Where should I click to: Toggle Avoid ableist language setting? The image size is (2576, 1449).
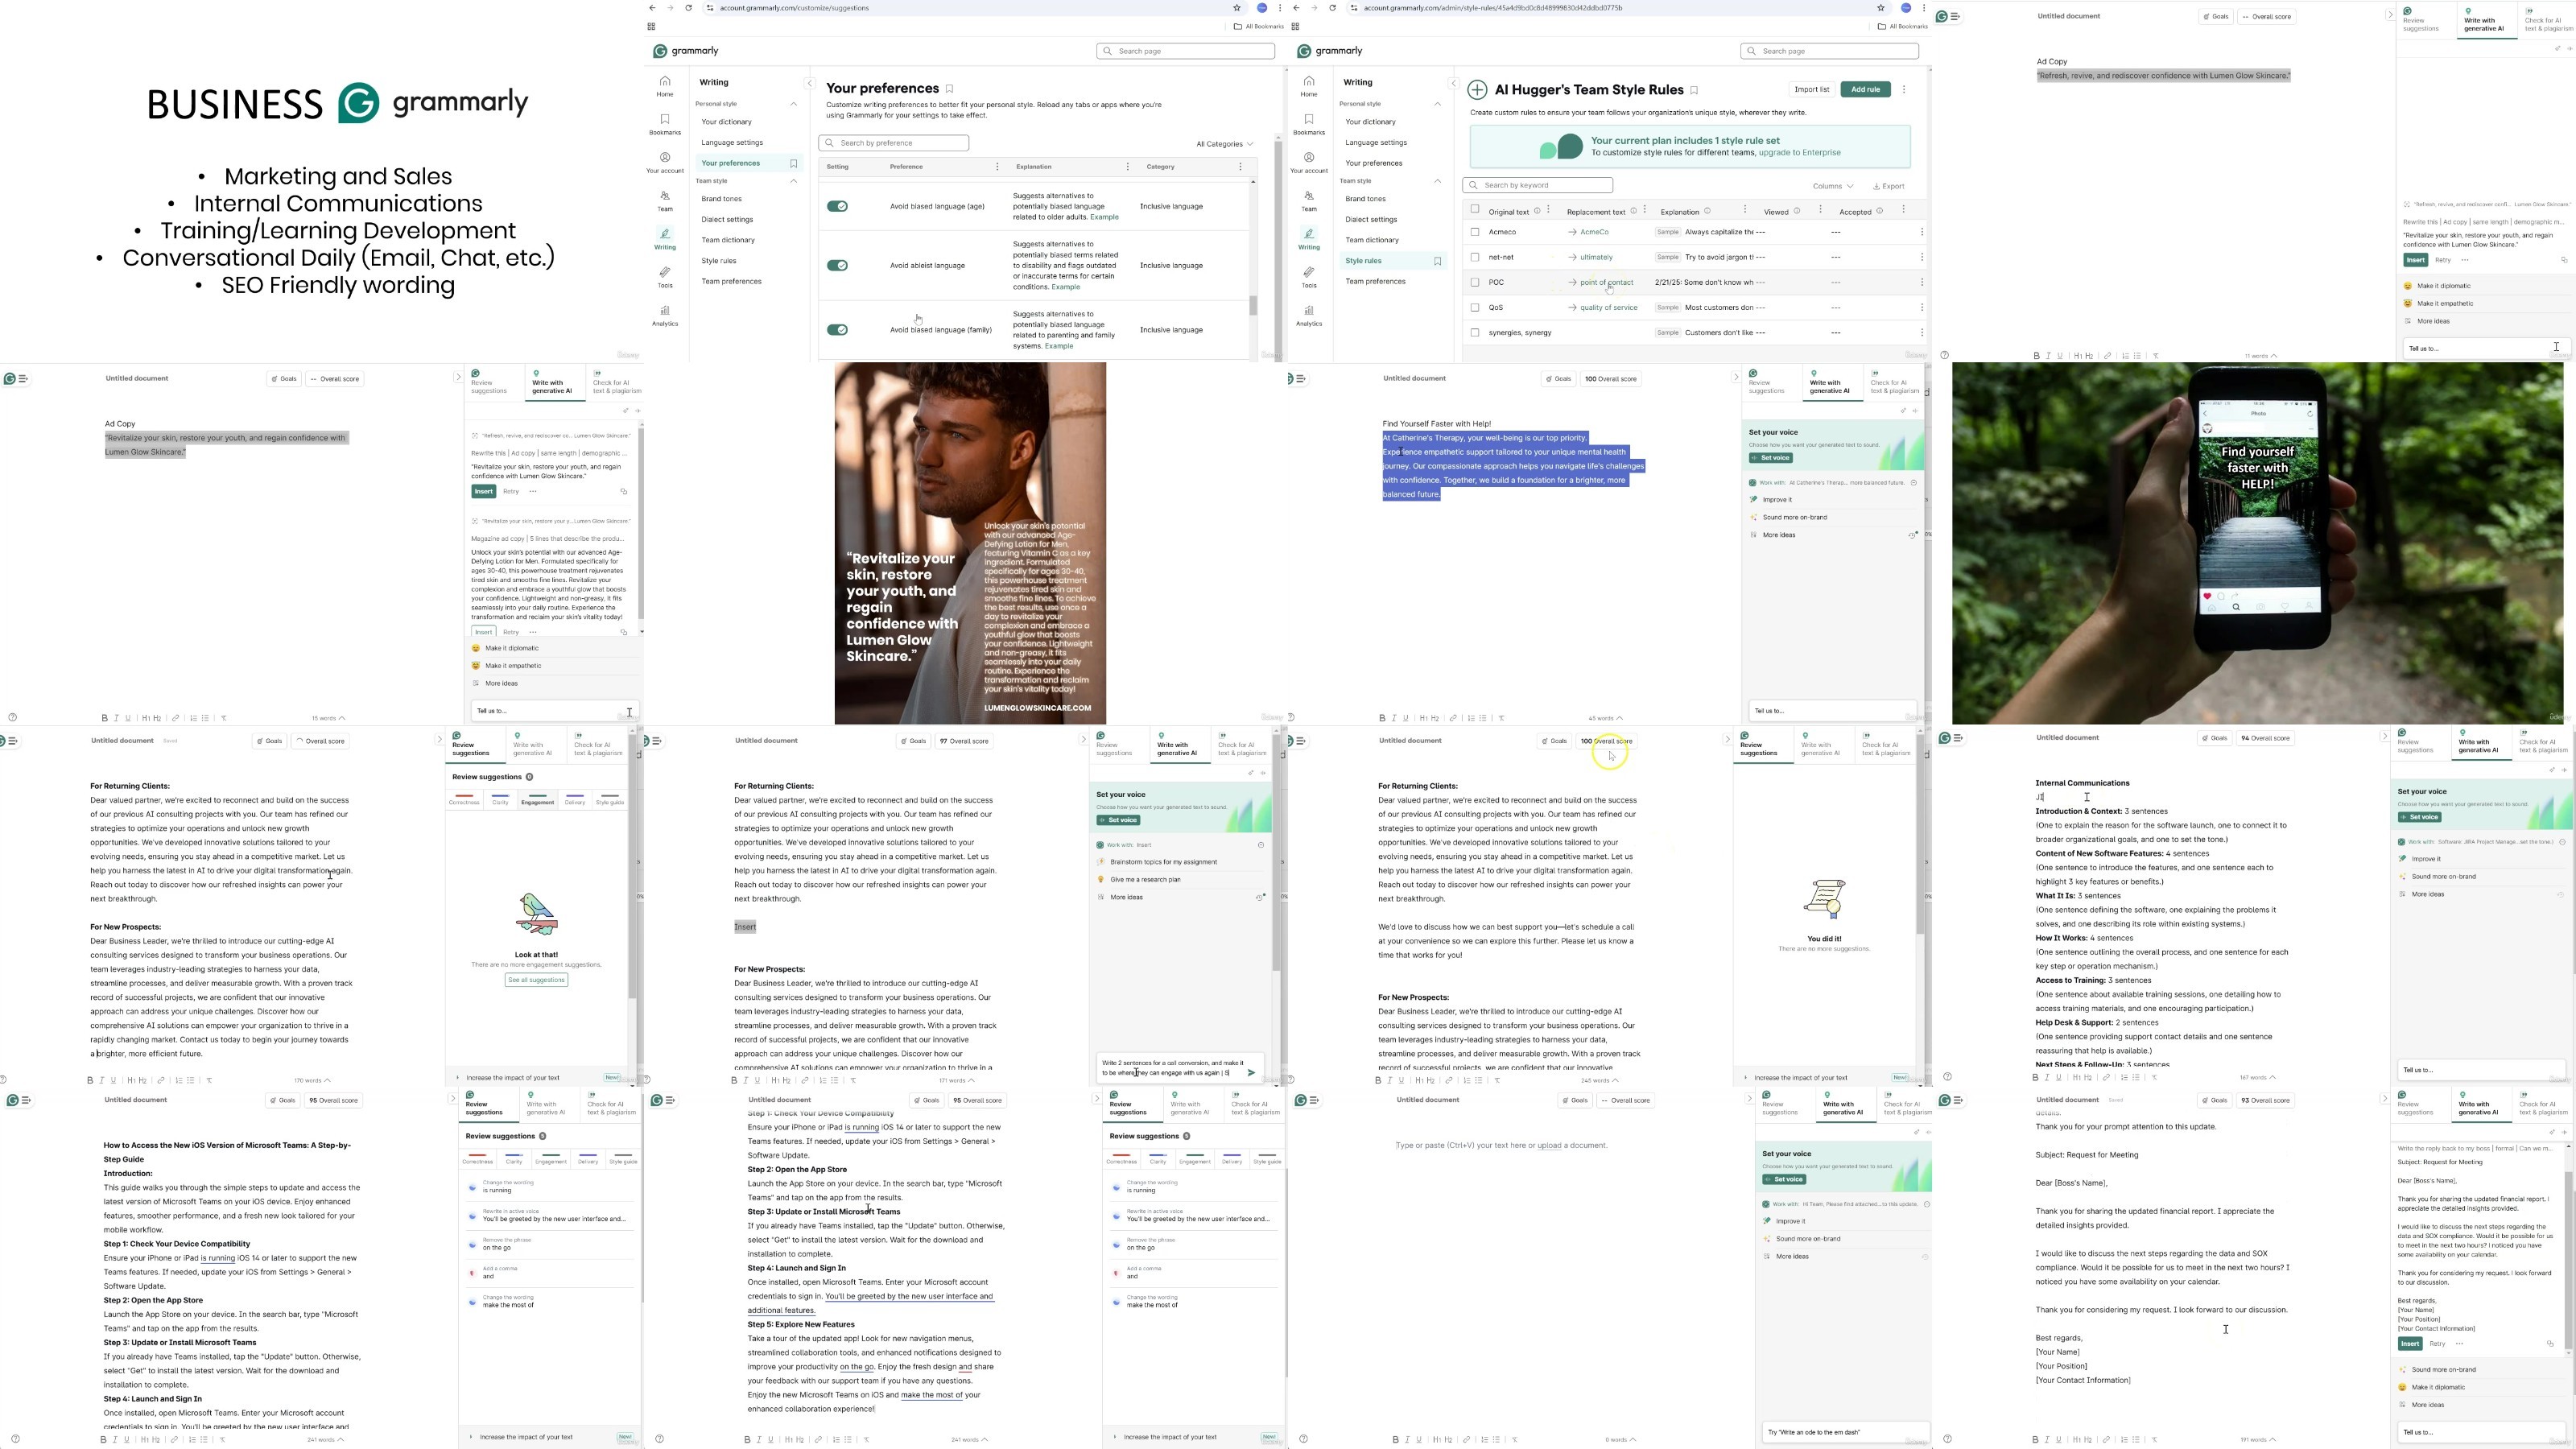pyautogui.click(x=837, y=265)
